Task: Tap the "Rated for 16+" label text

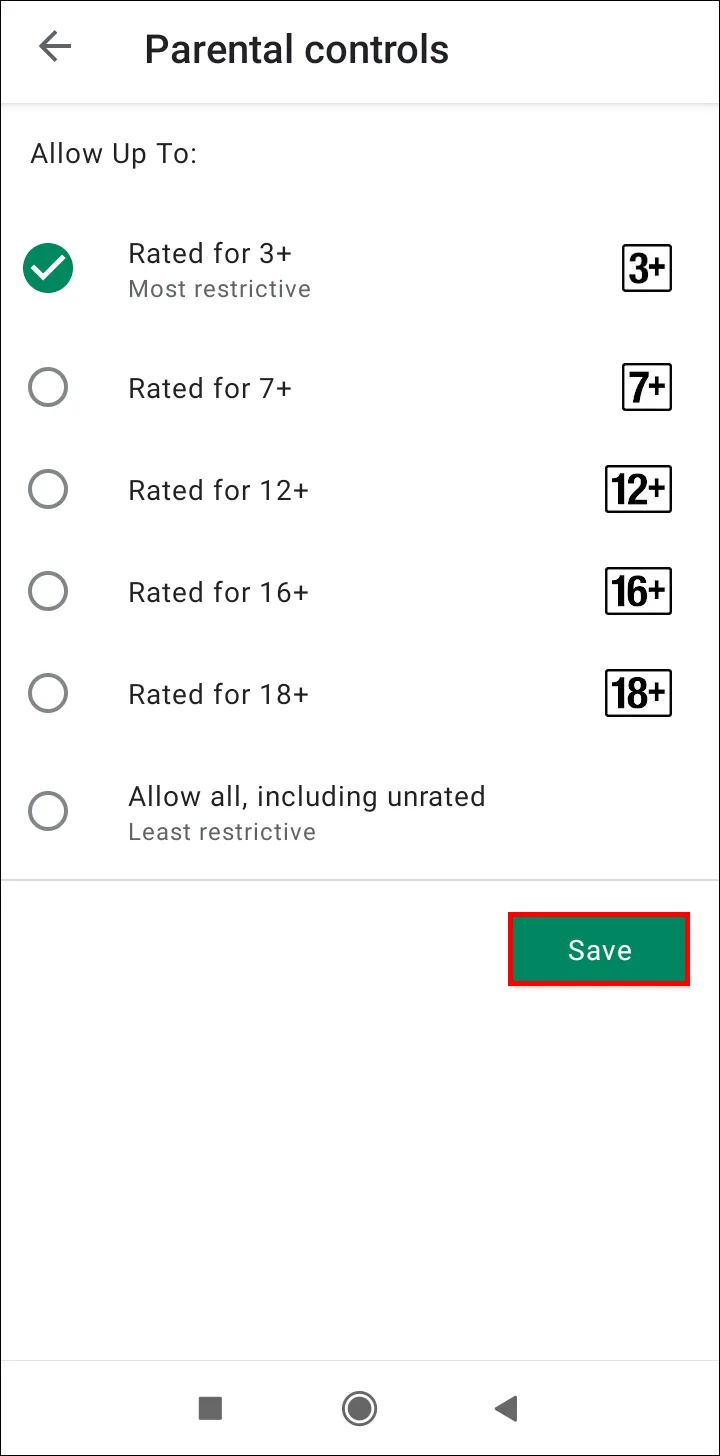Action: tap(218, 592)
